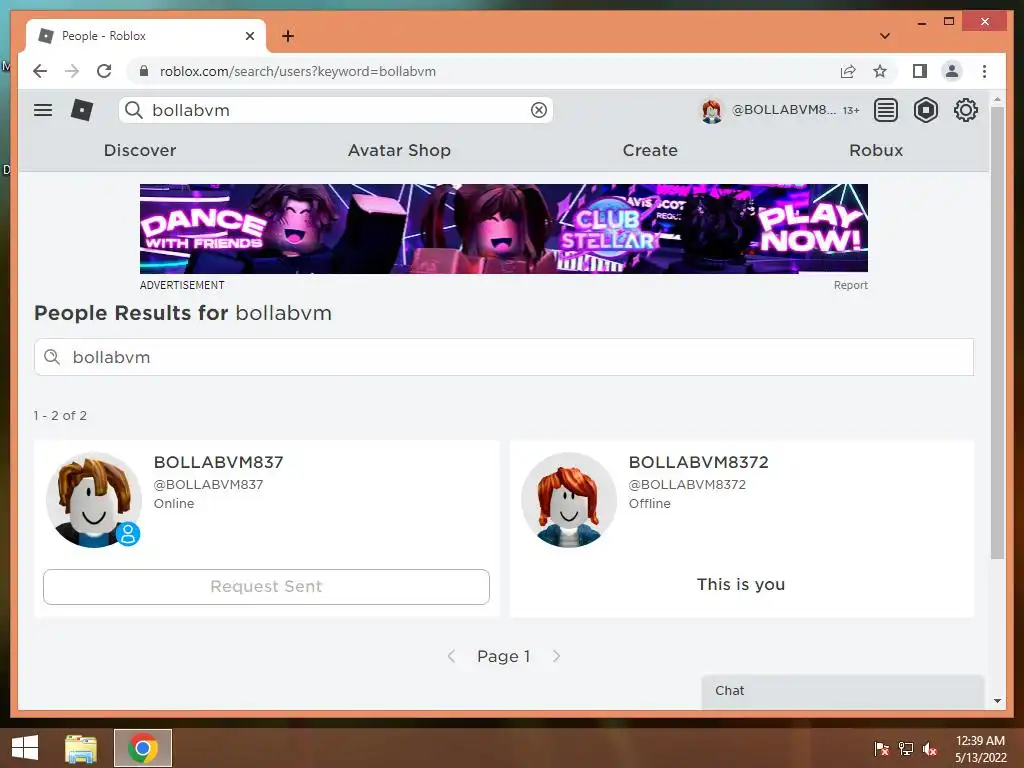Image resolution: width=1024 pixels, height=768 pixels.
Task: Open the Windows Start menu
Action: tap(25, 748)
